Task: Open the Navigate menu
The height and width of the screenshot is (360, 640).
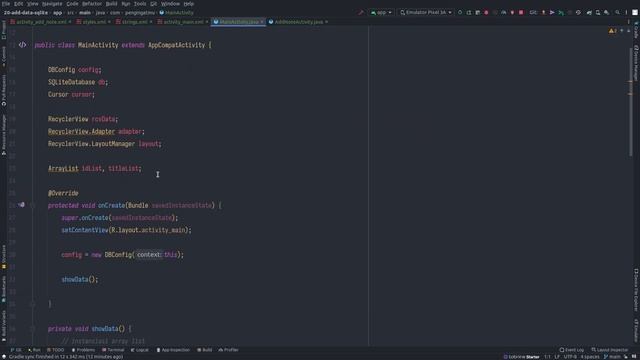Action: point(52,4)
